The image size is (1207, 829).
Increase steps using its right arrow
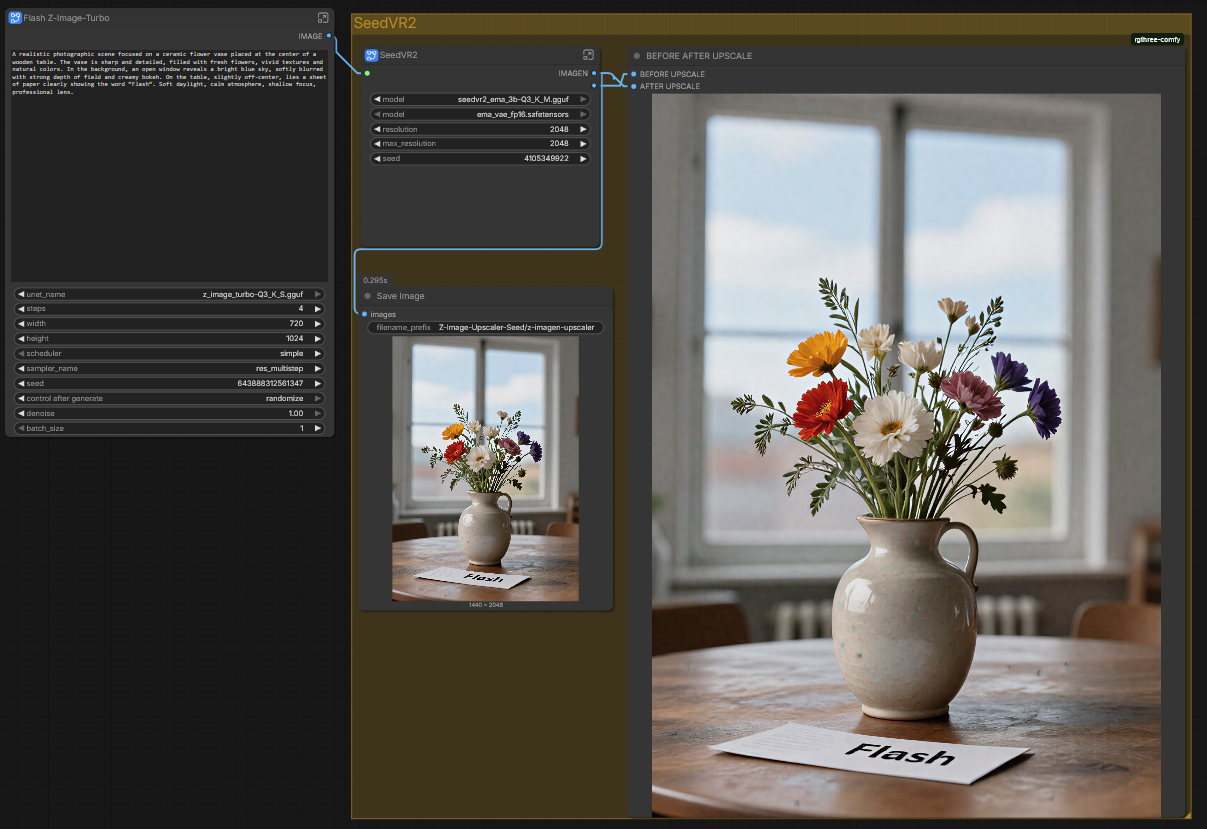(318, 309)
